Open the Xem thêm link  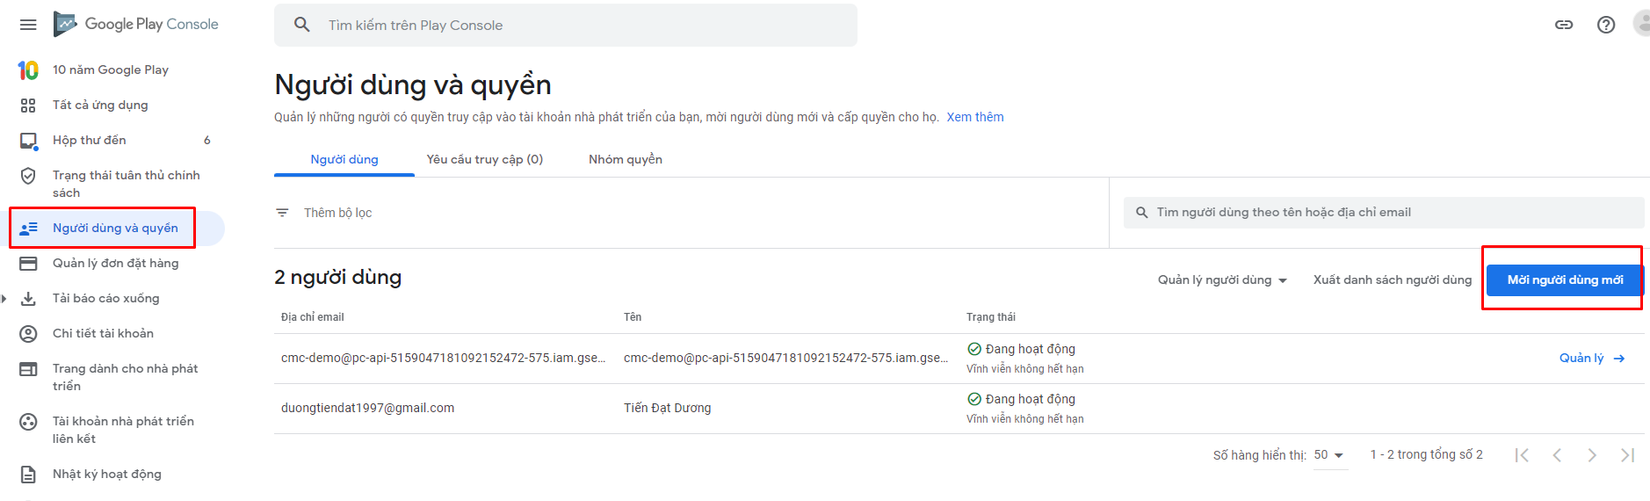click(x=975, y=117)
